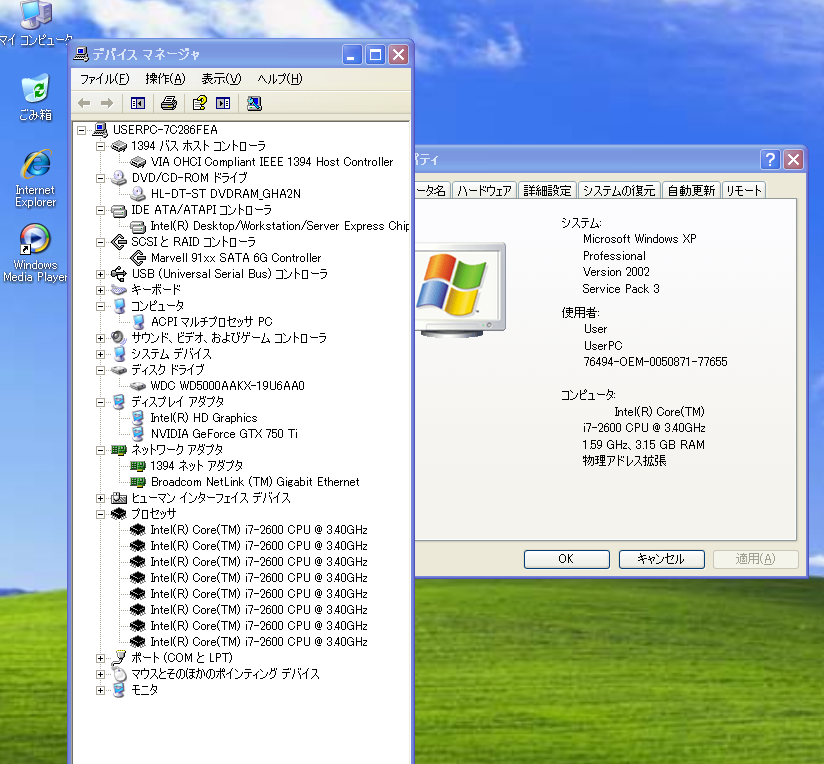824x764 pixels.
Task: Open the ファイル(F) menu
Action: tap(104, 79)
